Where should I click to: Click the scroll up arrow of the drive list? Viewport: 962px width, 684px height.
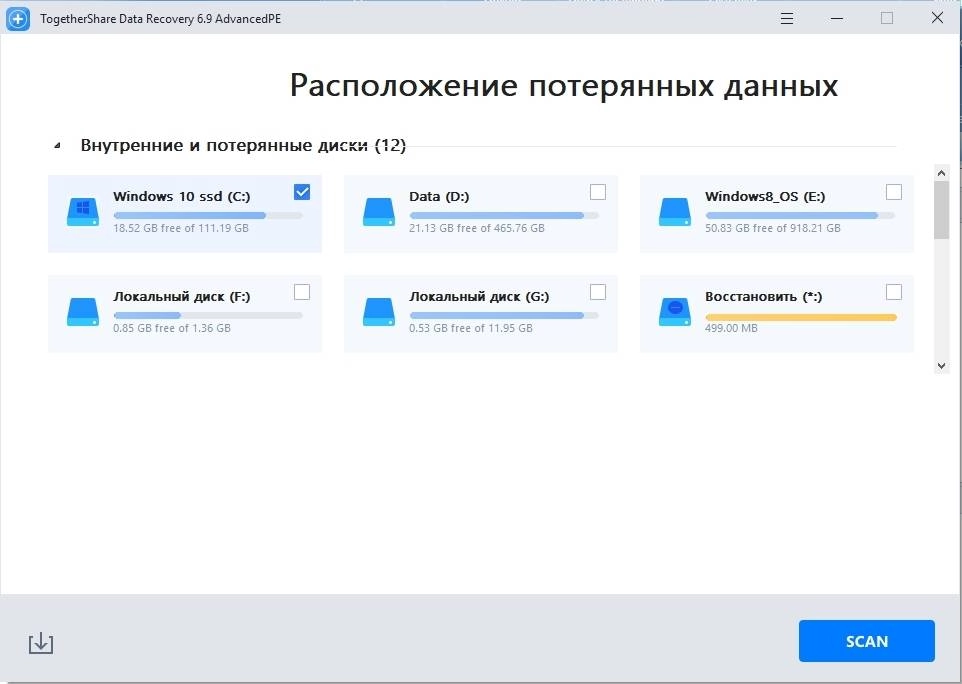coord(941,173)
